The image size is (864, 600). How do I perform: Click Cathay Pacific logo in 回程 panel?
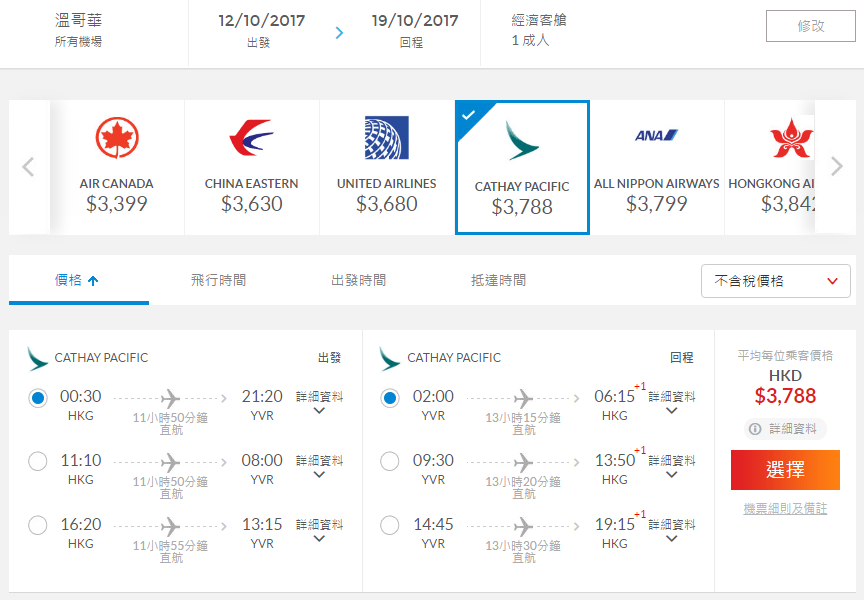point(390,359)
